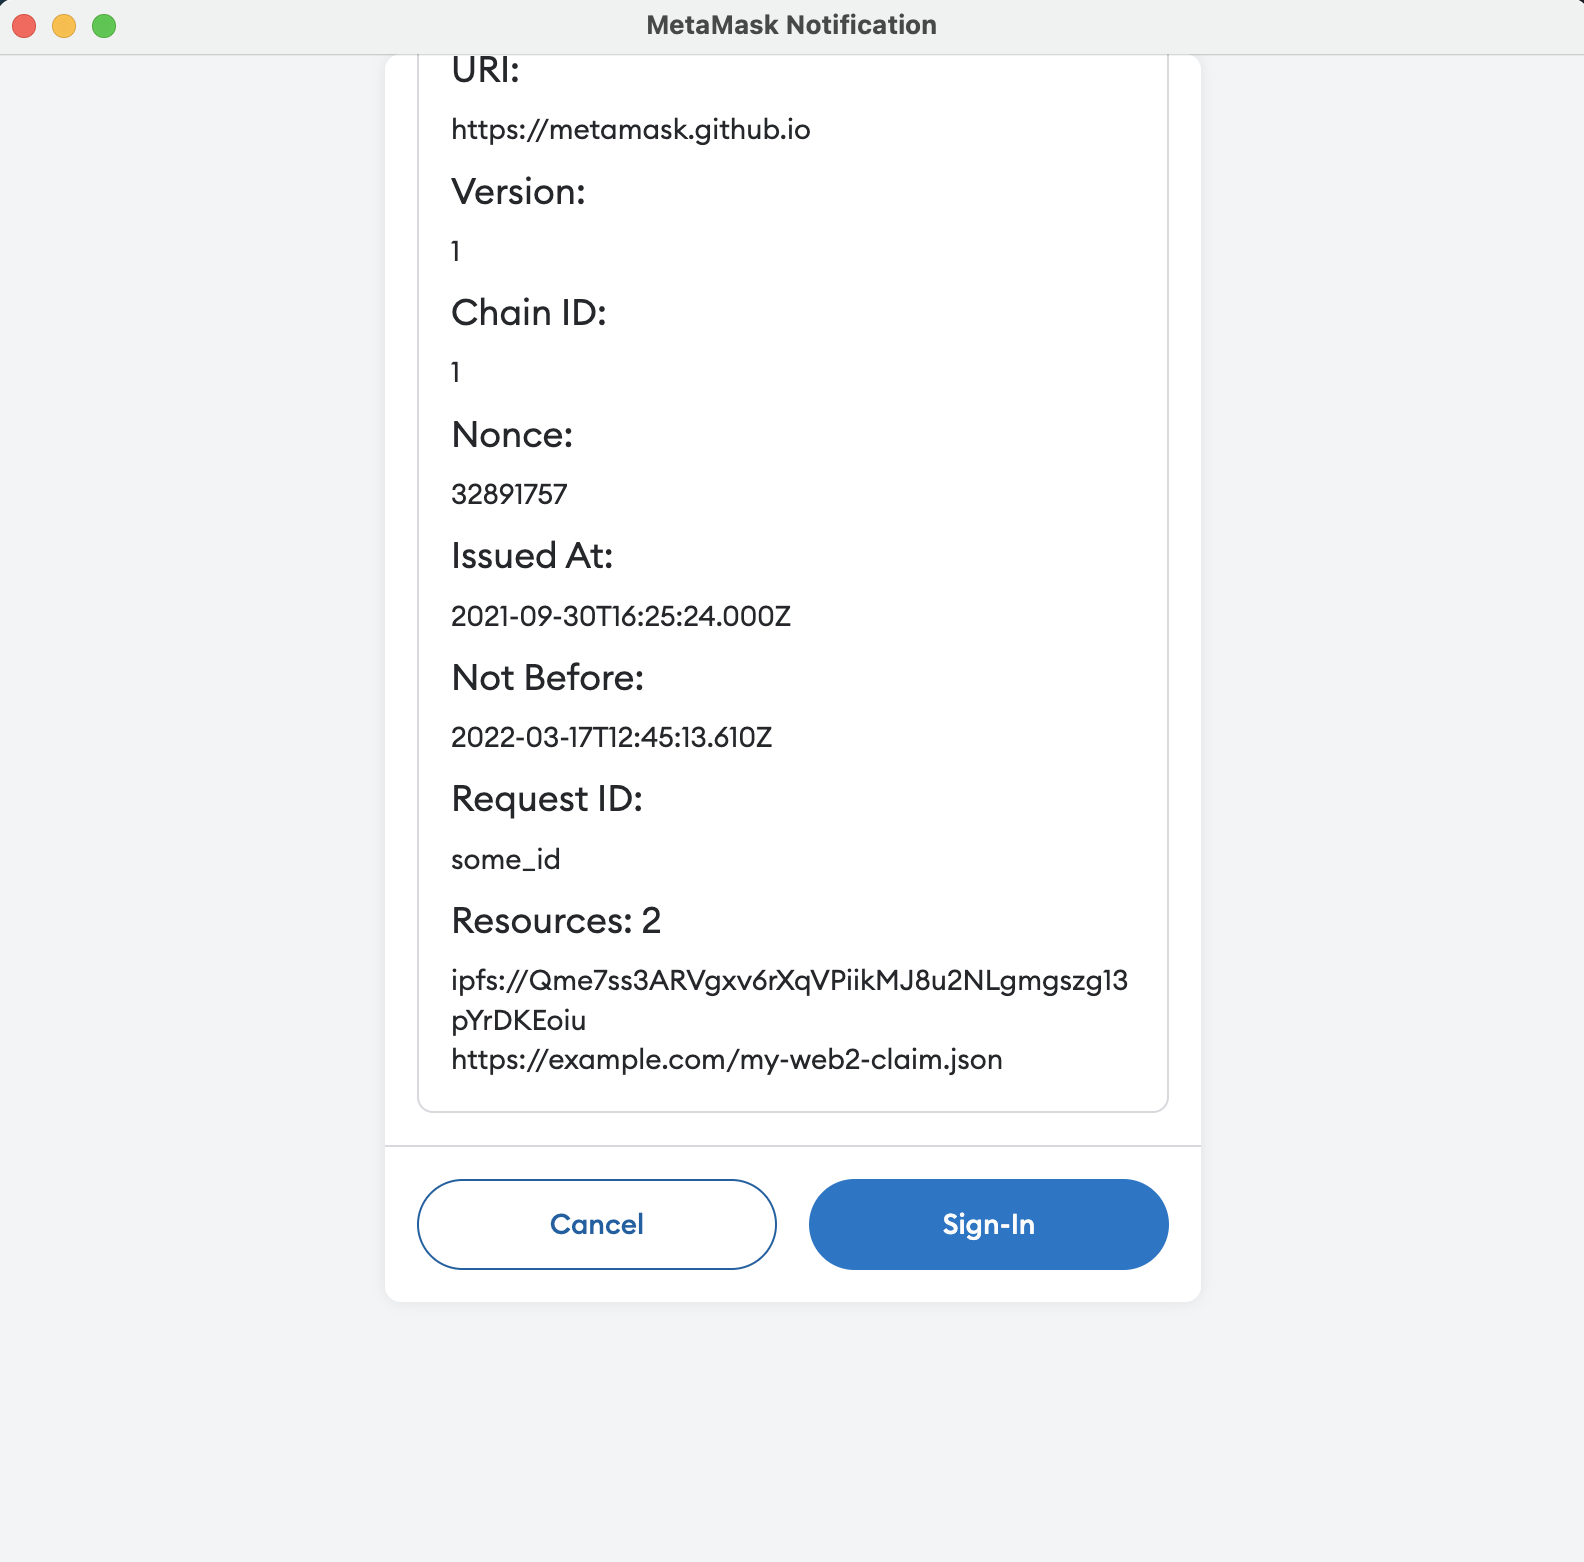Open the my-web2-claim.json resource link
The height and width of the screenshot is (1562, 1584).
tap(727, 1059)
